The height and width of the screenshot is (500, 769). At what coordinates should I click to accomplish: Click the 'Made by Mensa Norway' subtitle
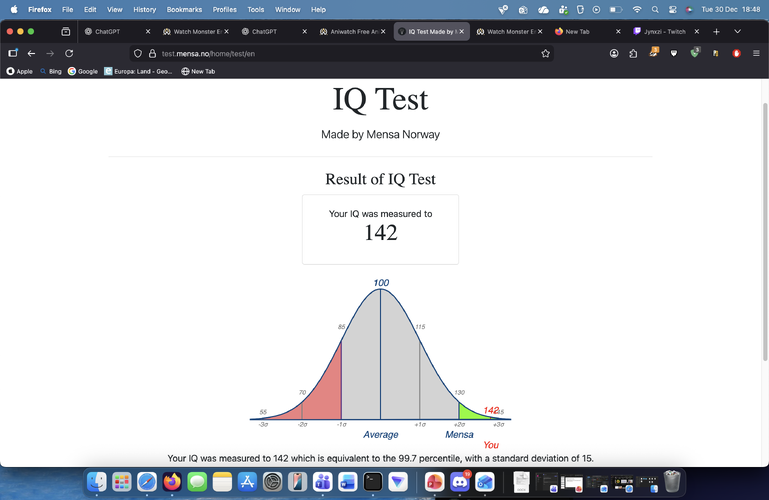(381, 134)
